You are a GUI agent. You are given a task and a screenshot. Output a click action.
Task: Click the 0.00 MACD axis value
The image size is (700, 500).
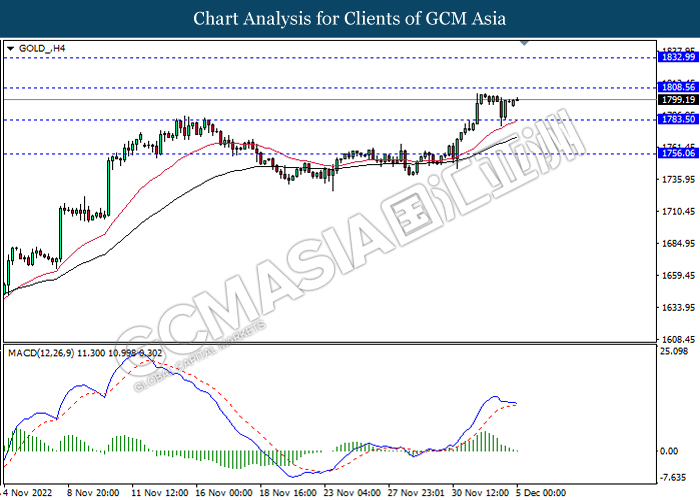click(669, 451)
